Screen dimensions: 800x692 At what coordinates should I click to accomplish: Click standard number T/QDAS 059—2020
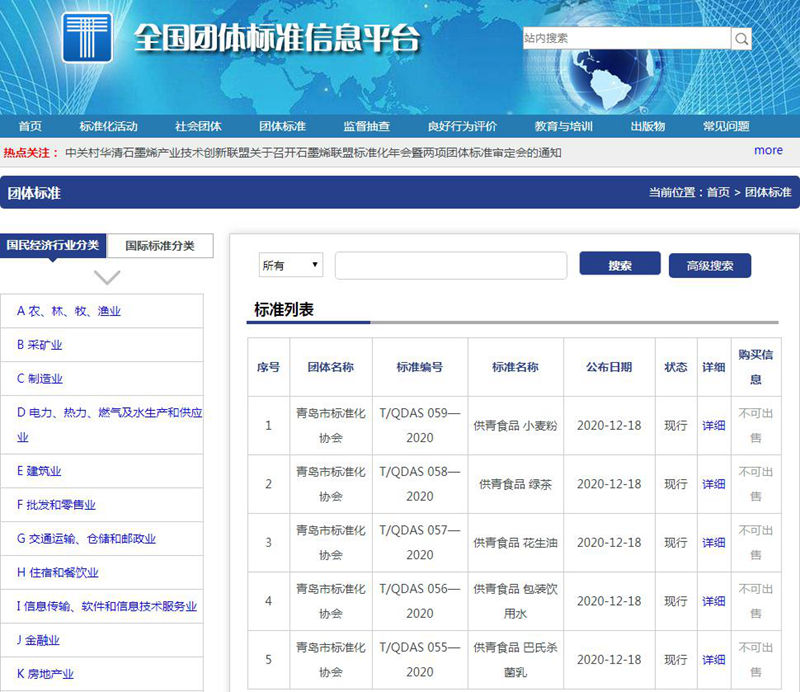click(x=420, y=426)
